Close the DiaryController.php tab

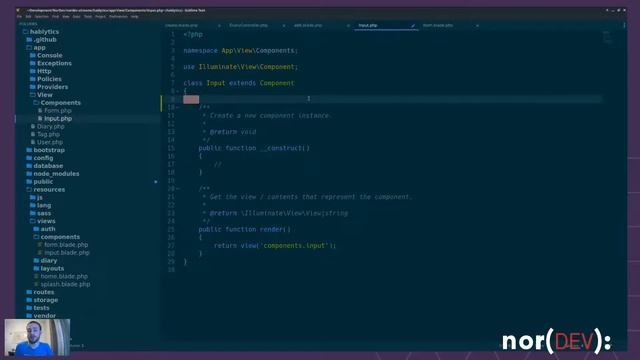tap(284, 26)
